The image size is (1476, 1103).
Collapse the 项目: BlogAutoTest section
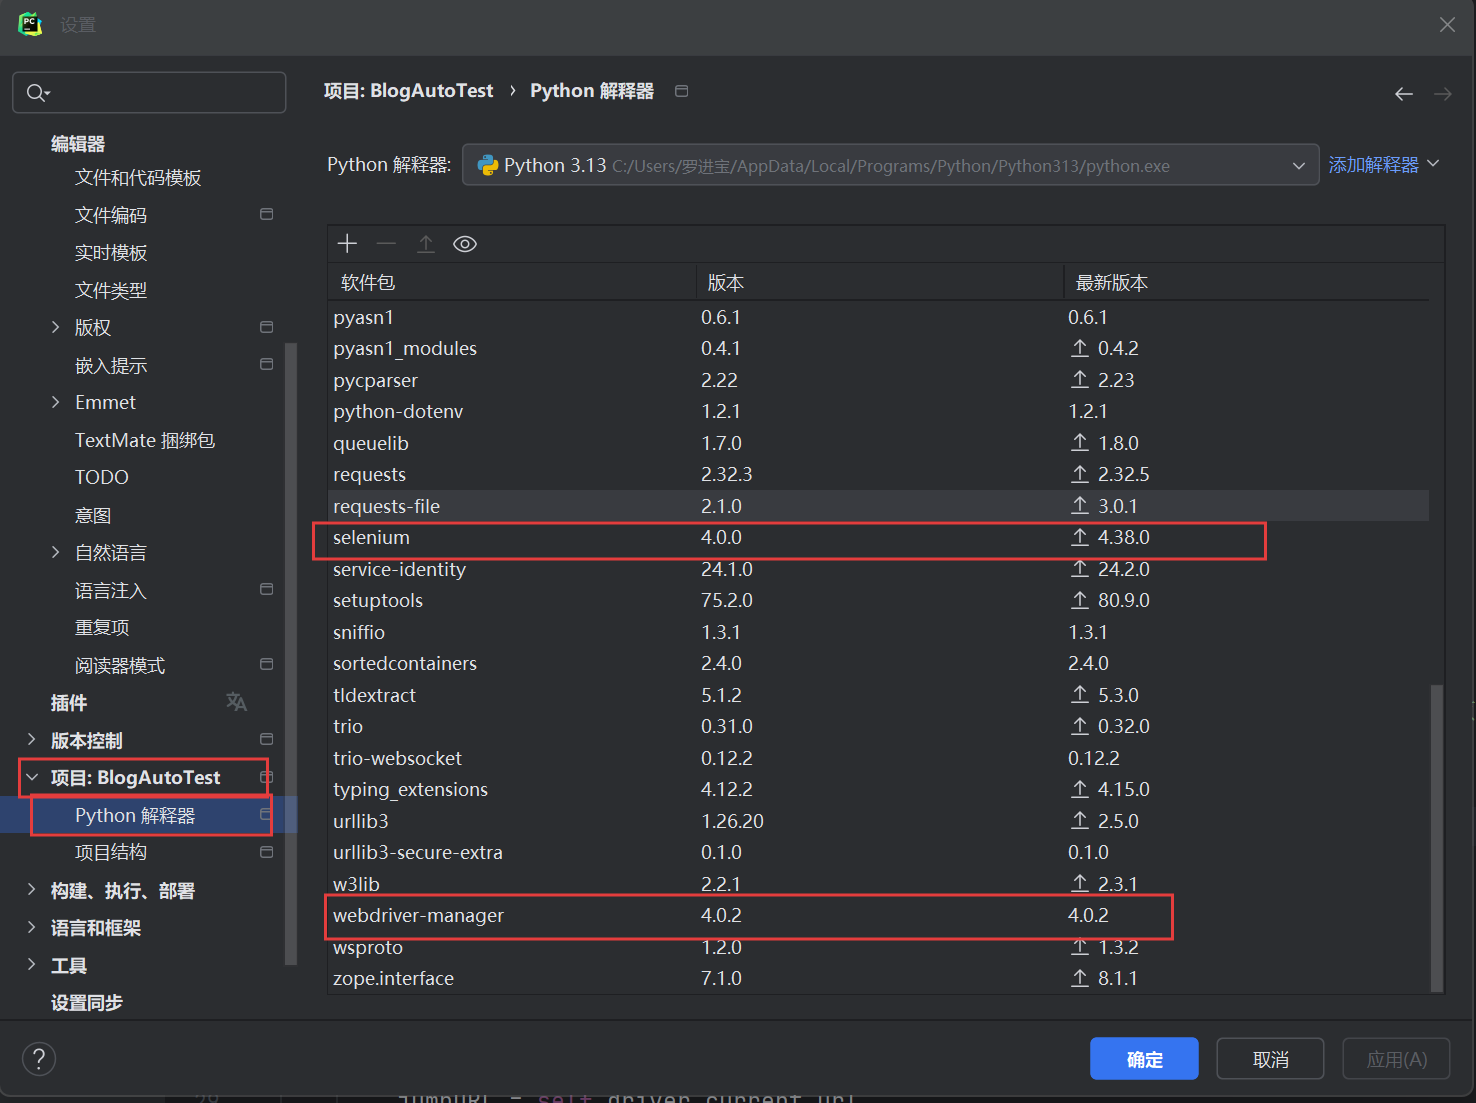pyautogui.click(x=32, y=777)
